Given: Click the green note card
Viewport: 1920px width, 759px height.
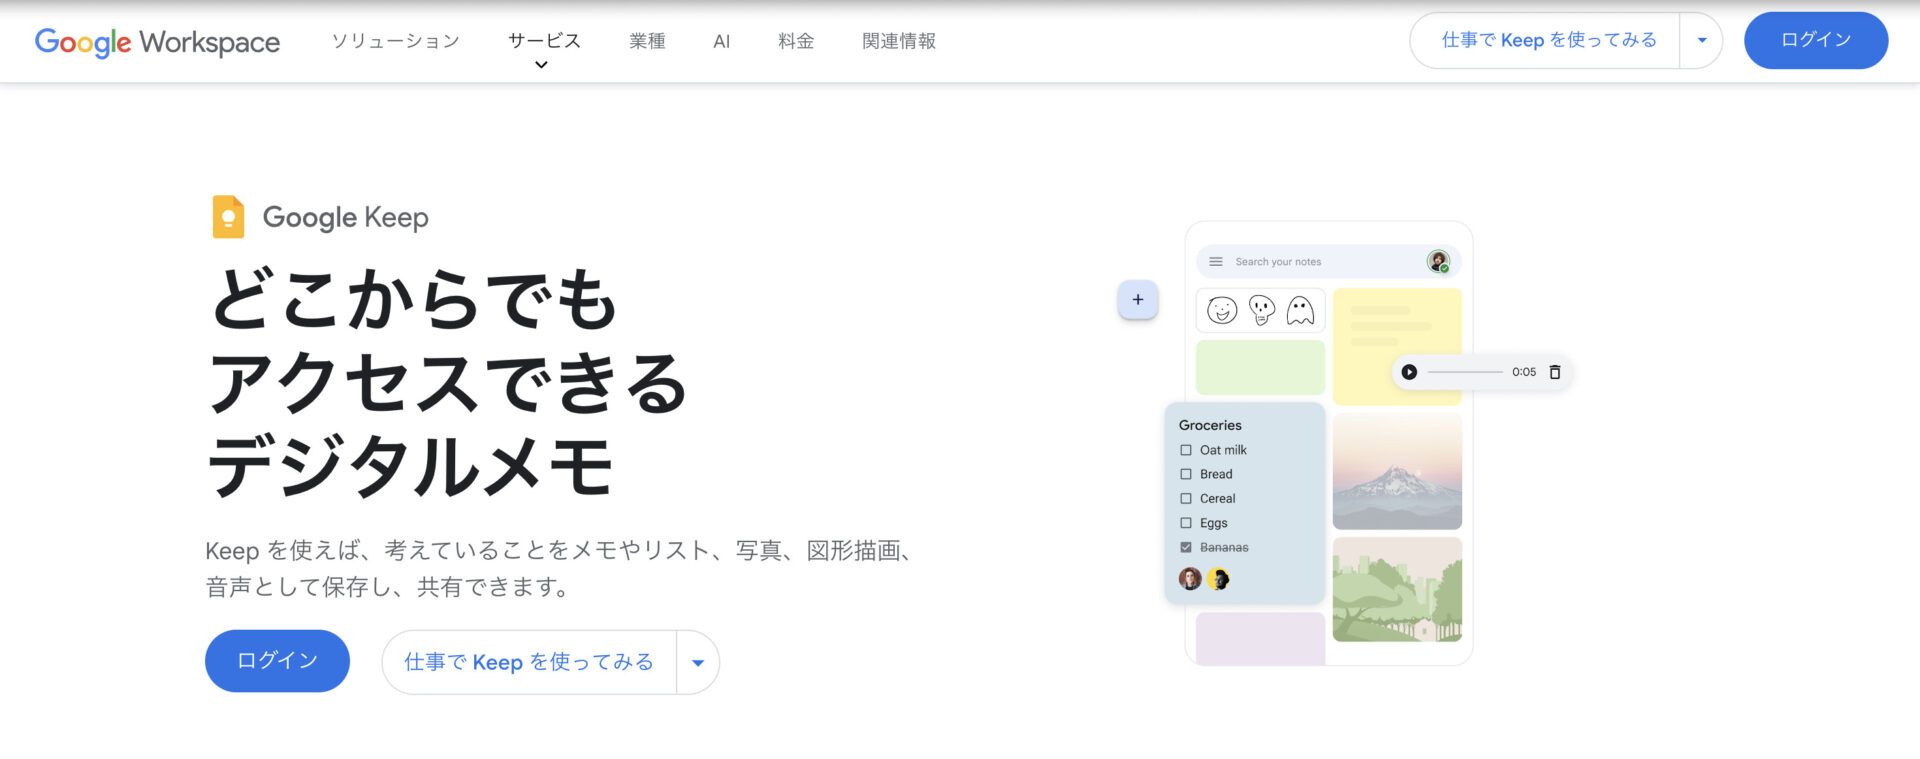Looking at the screenshot, I should pos(1260,368).
